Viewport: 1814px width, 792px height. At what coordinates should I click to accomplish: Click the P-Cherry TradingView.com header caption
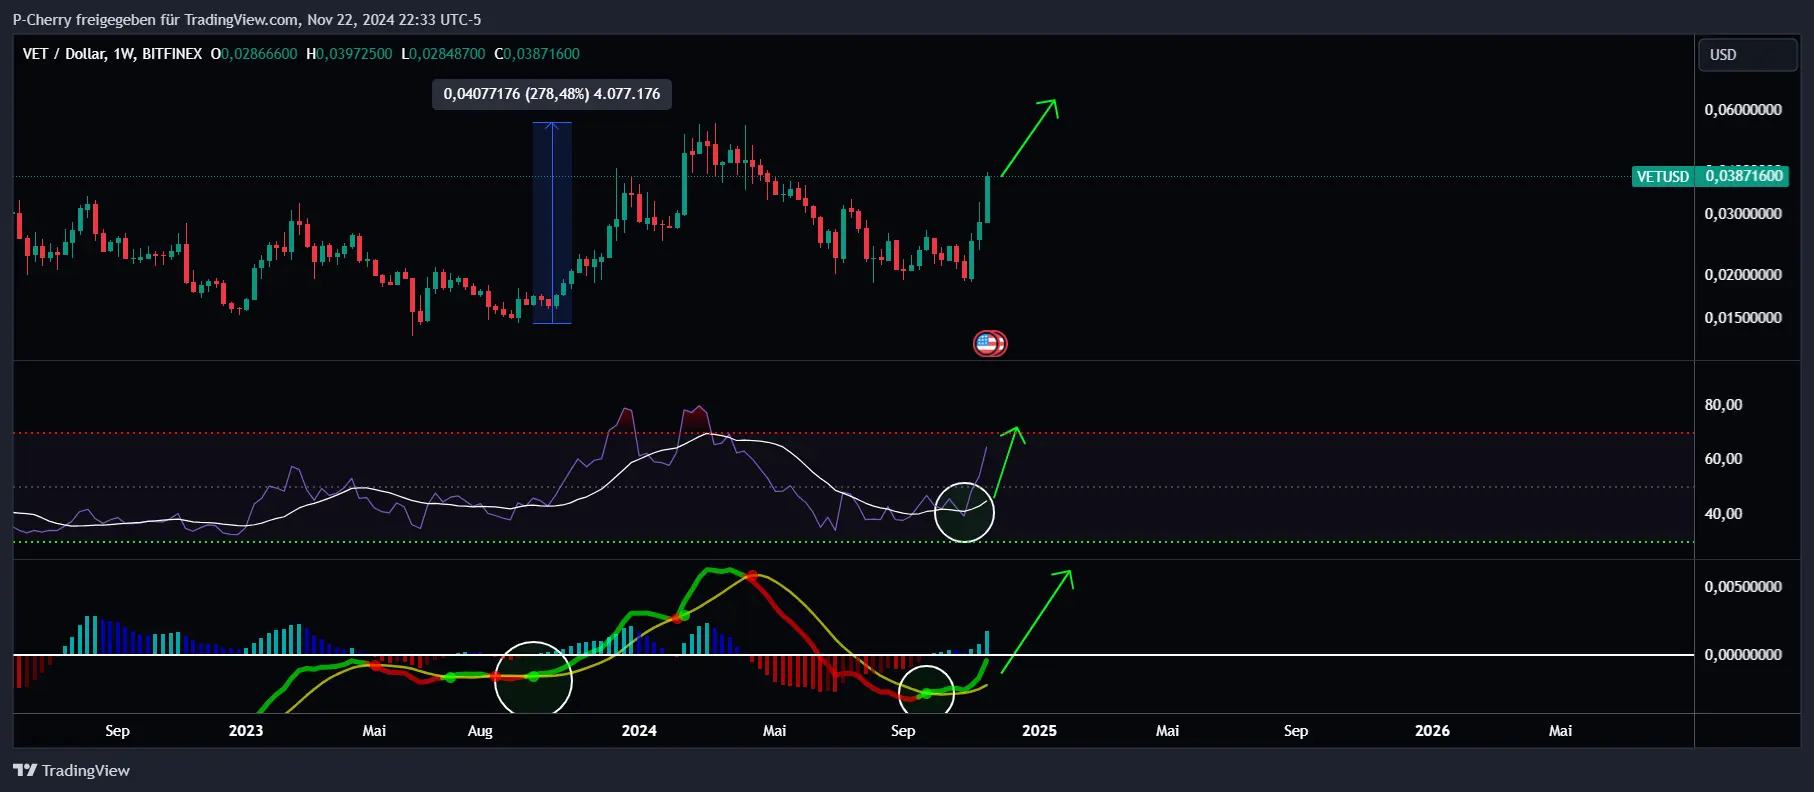point(247,20)
